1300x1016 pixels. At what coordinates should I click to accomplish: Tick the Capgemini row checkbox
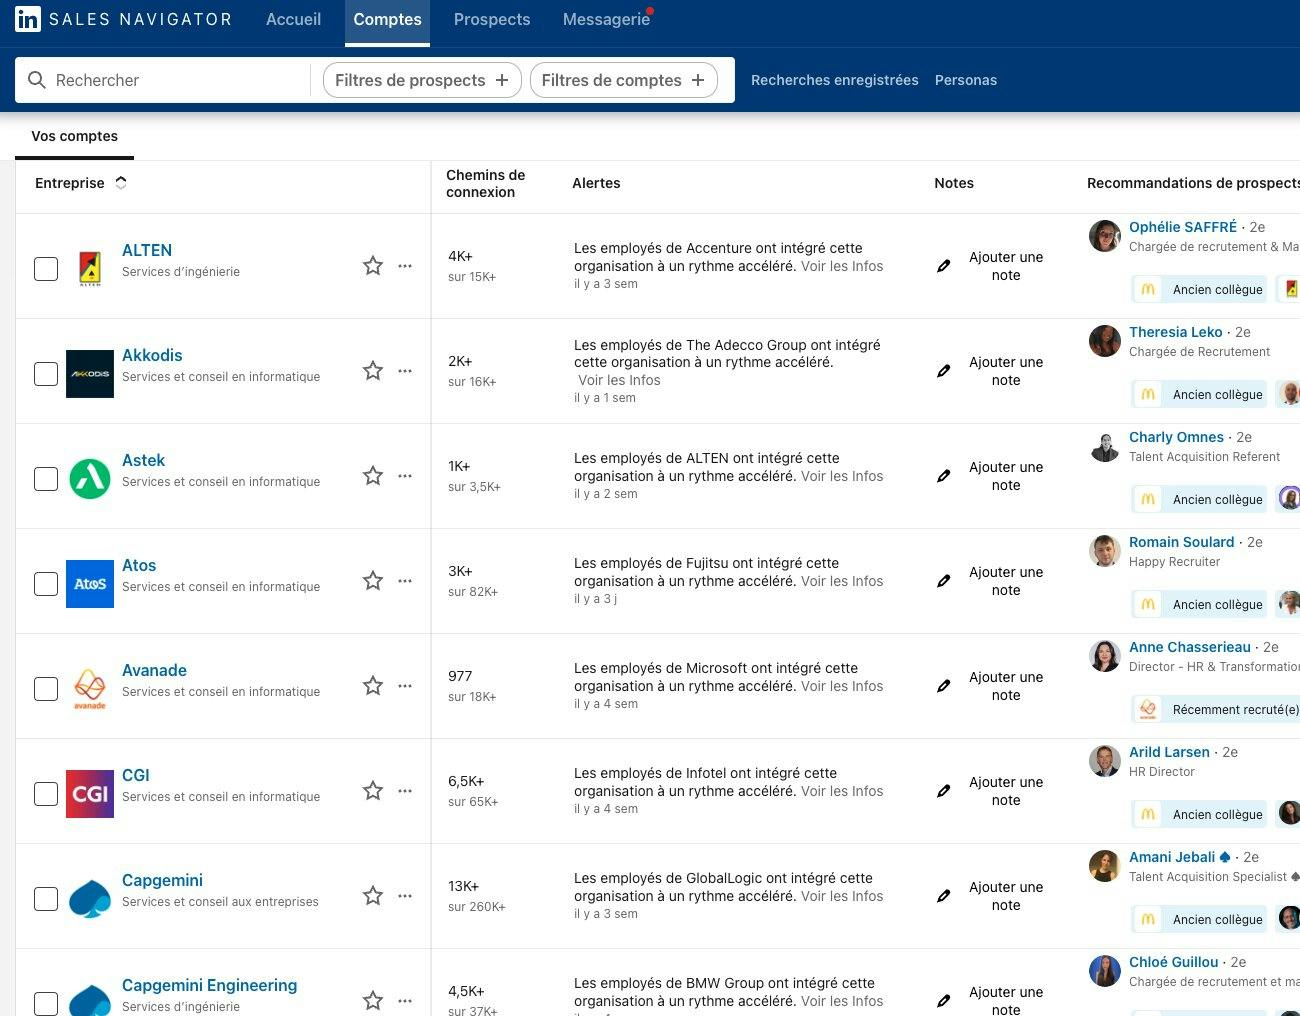click(46, 899)
